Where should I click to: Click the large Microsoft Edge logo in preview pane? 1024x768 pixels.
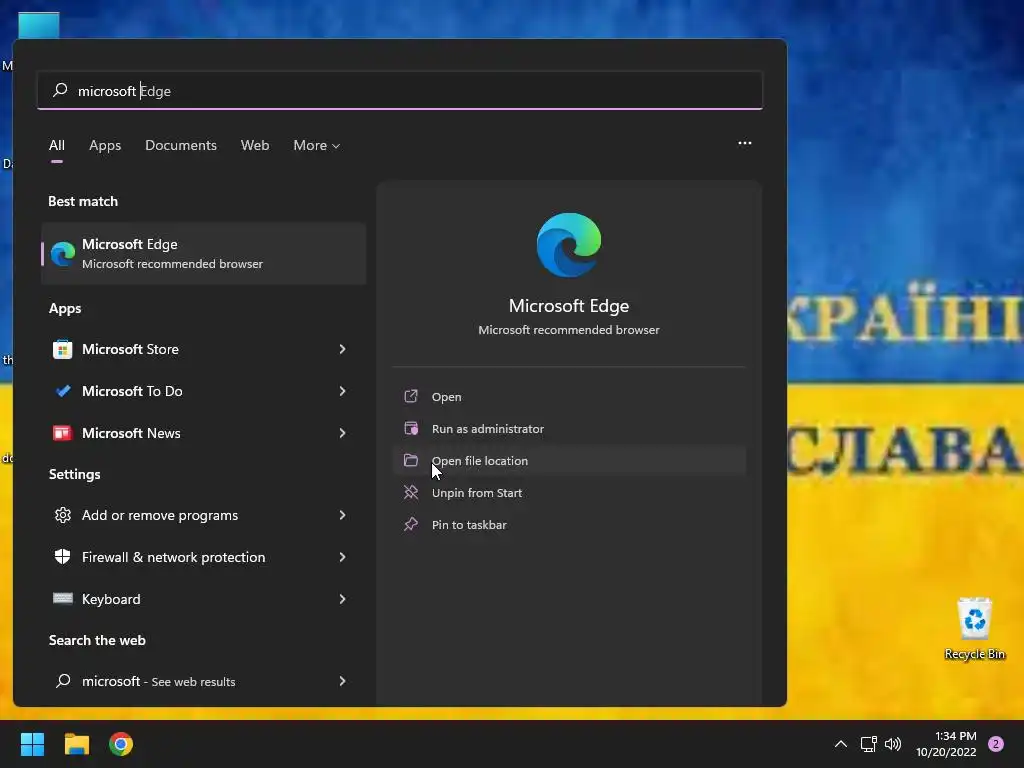click(569, 245)
